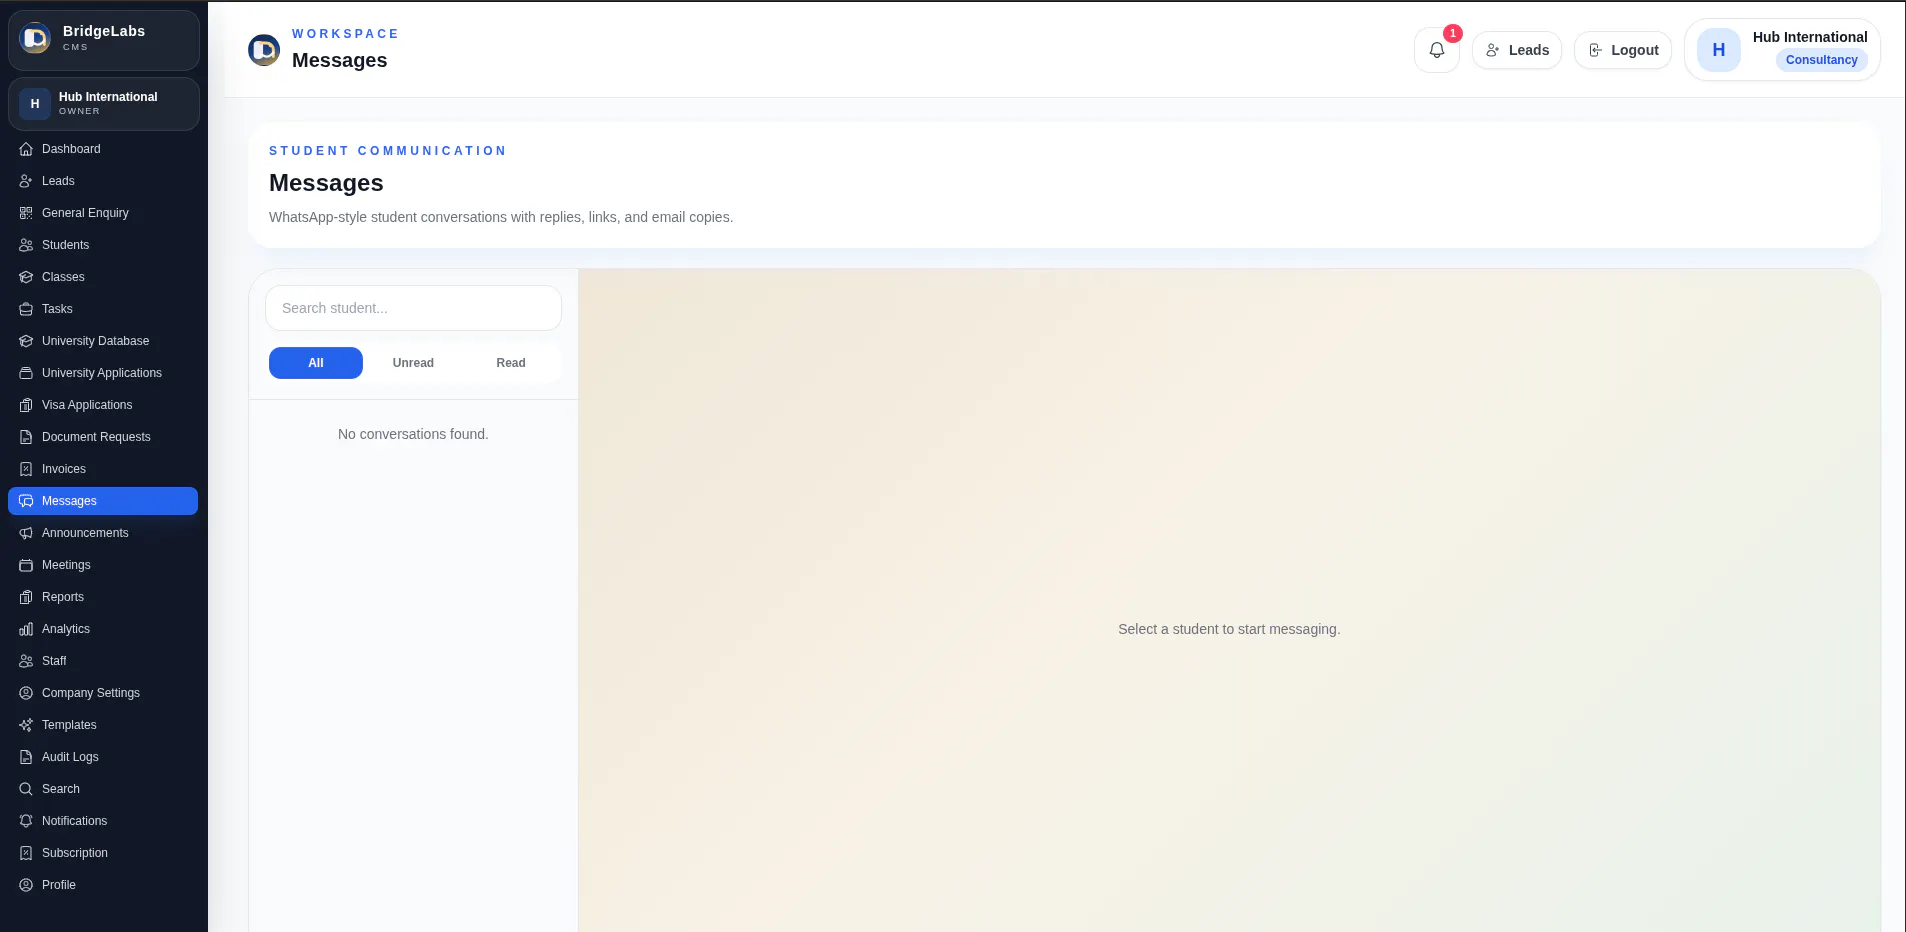Screen dimensions: 1906x932
Task: Open the Announcements menu entry
Action: [103, 533]
